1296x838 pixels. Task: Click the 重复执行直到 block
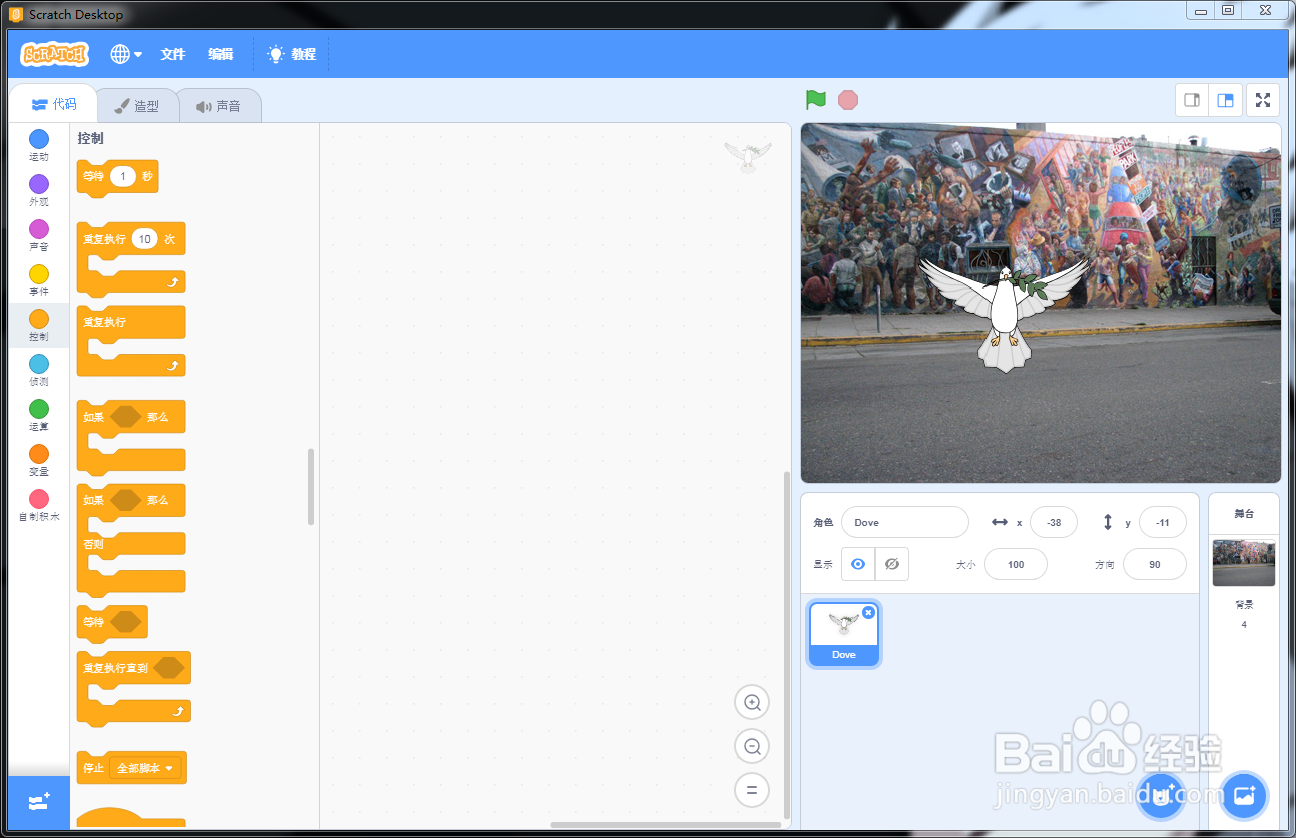133,688
